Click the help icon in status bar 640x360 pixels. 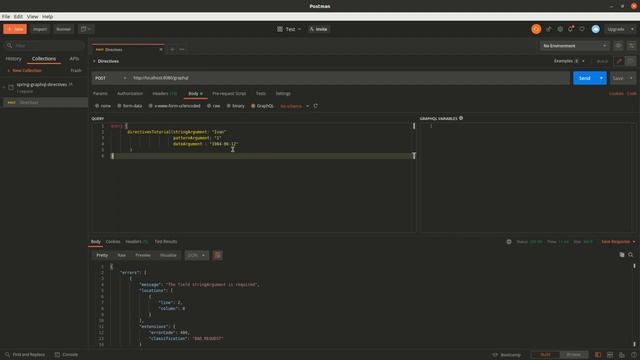[633, 355]
